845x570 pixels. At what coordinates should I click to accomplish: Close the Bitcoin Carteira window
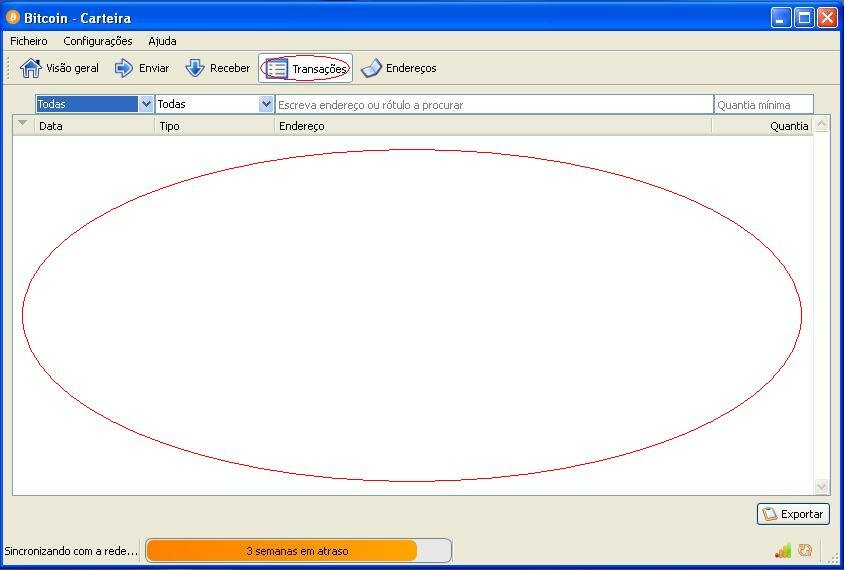pyautogui.click(x=827, y=18)
